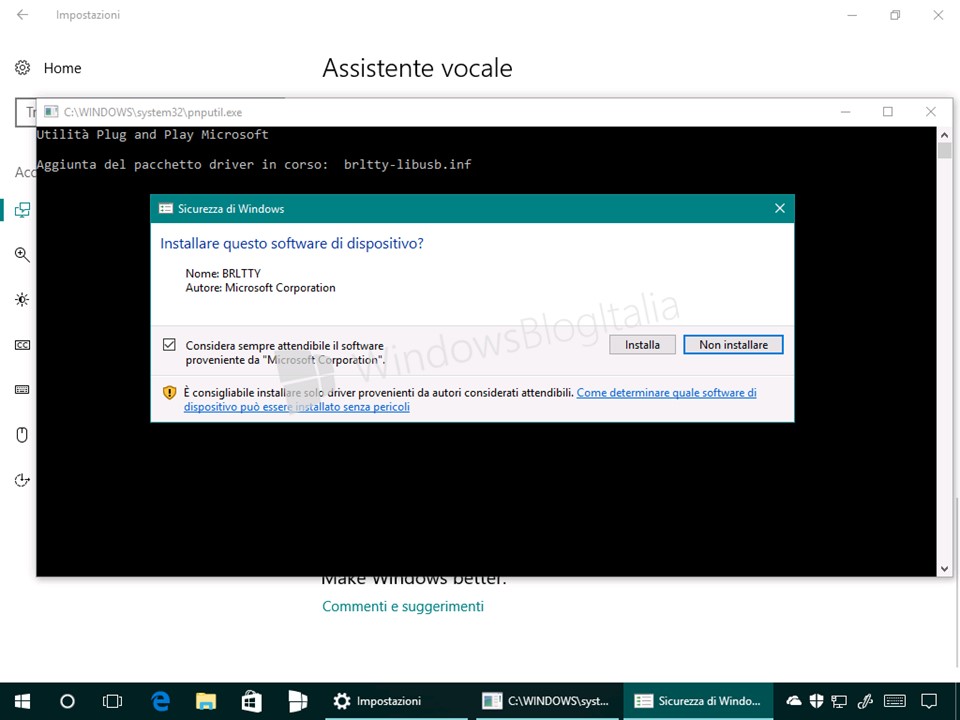
Task: Click the 'Assistente vocale' page heading
Action: click(x=417, y=68)
